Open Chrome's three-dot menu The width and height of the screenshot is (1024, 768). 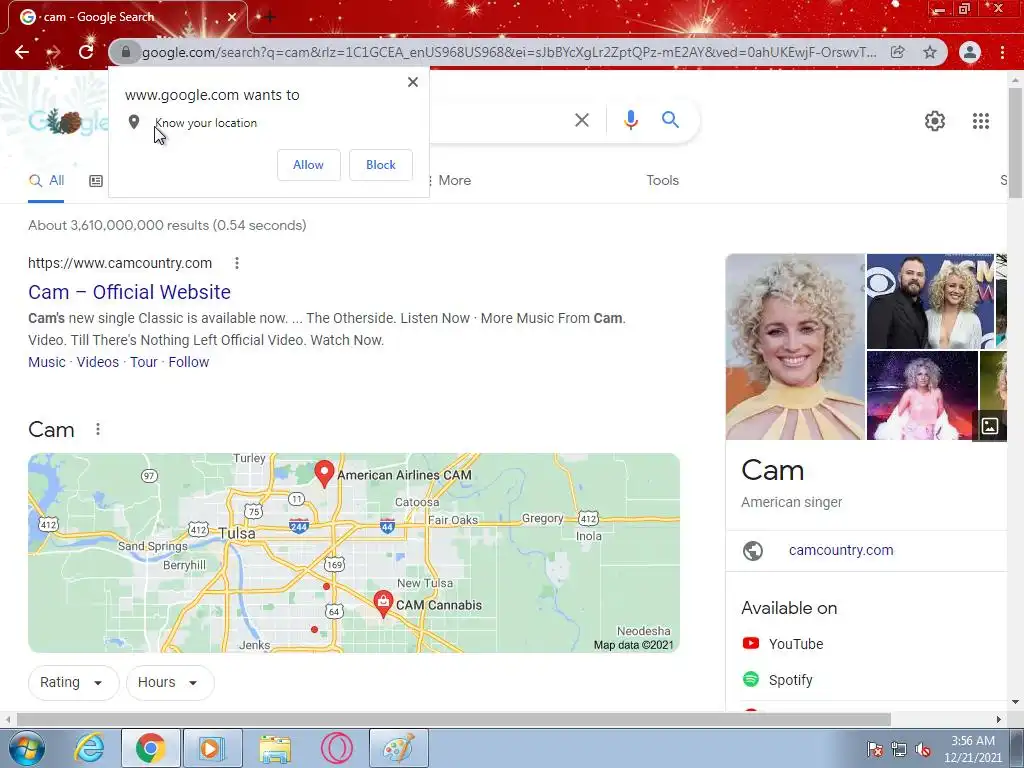[1002, 52]
